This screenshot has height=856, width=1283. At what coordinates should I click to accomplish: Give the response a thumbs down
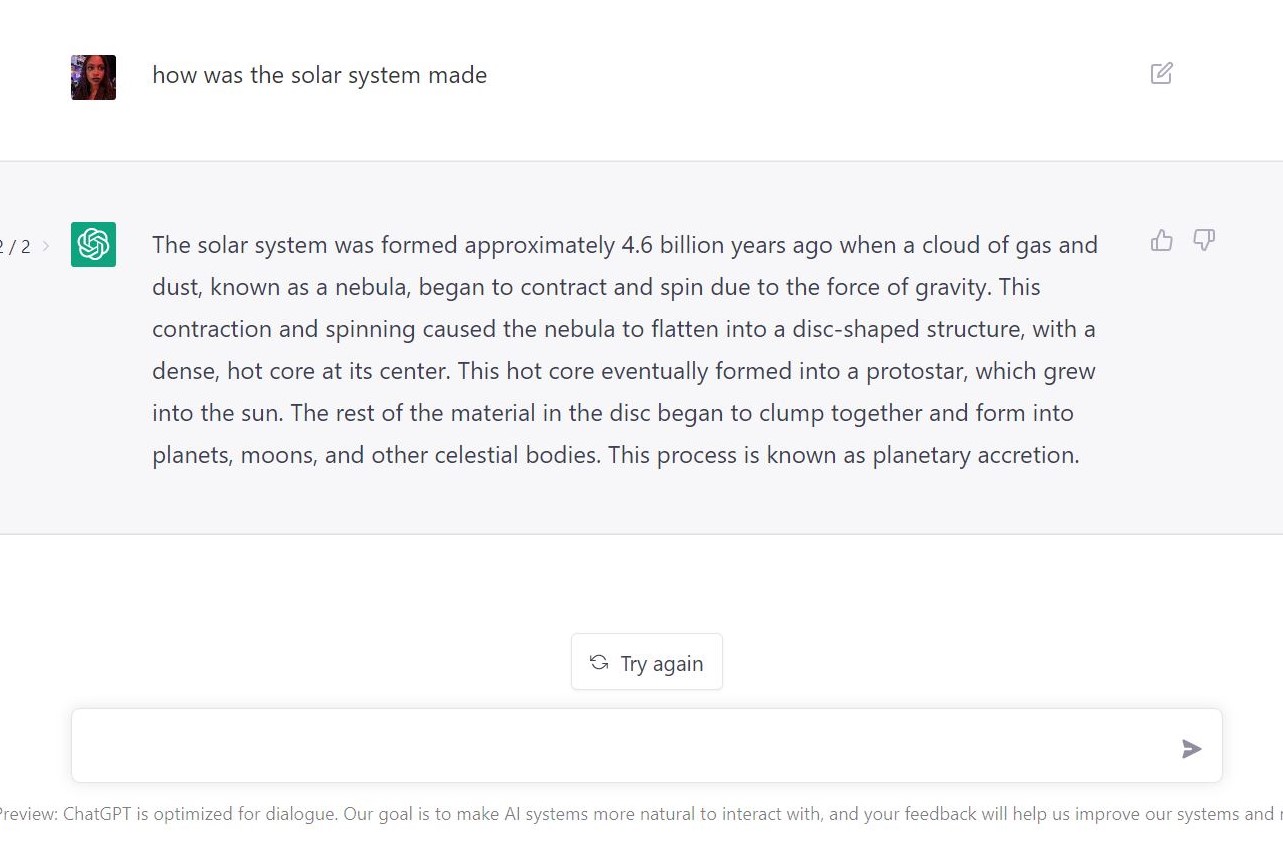pyautogui.click(x=1204, y=240)
